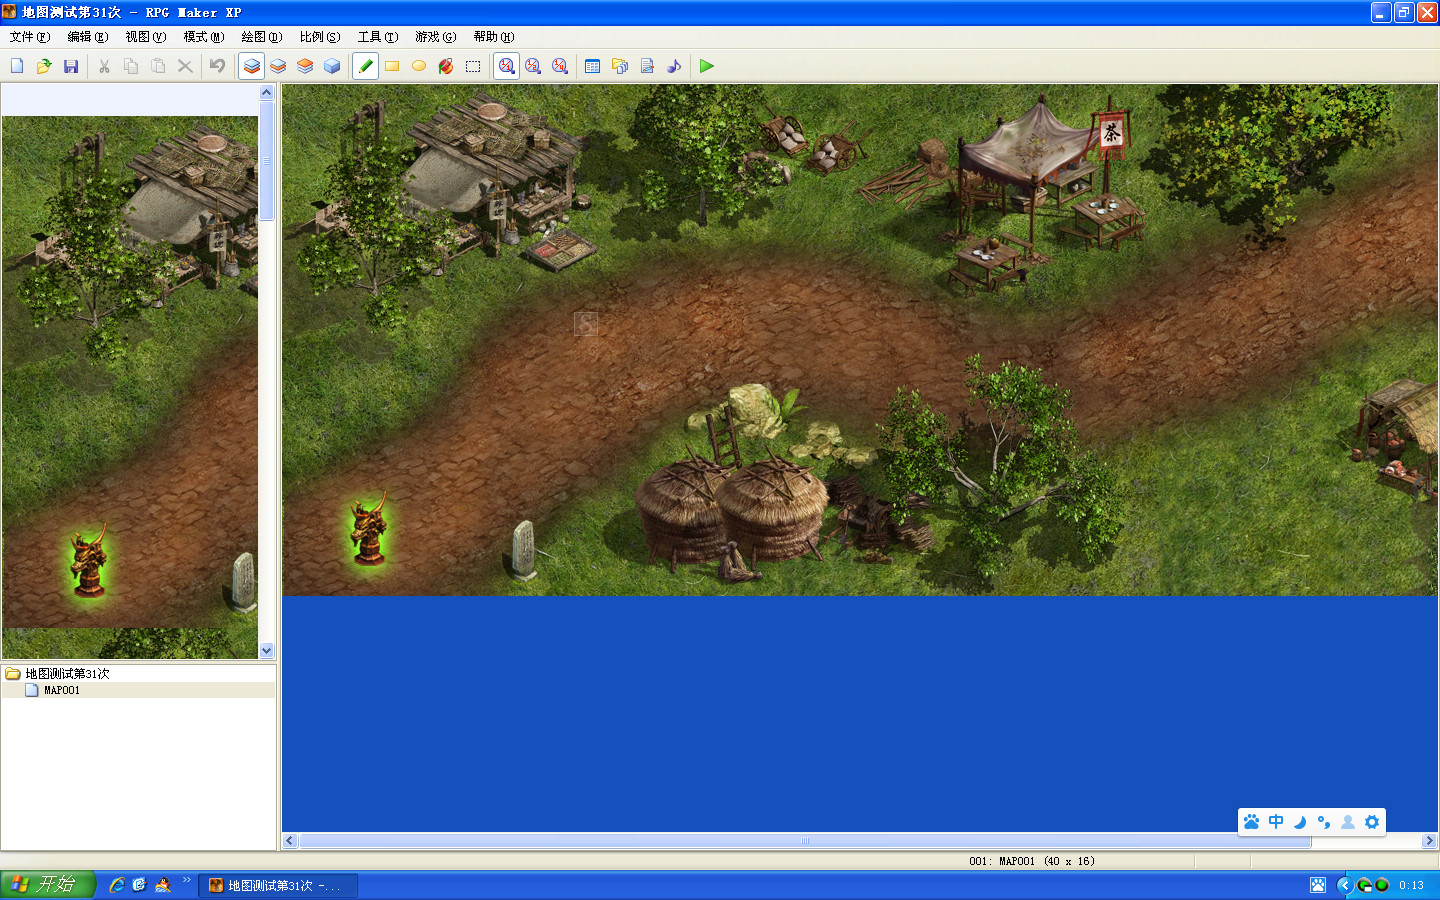
Task: Save the project with the floppy disk icon
Action: (x=71, y=66)
